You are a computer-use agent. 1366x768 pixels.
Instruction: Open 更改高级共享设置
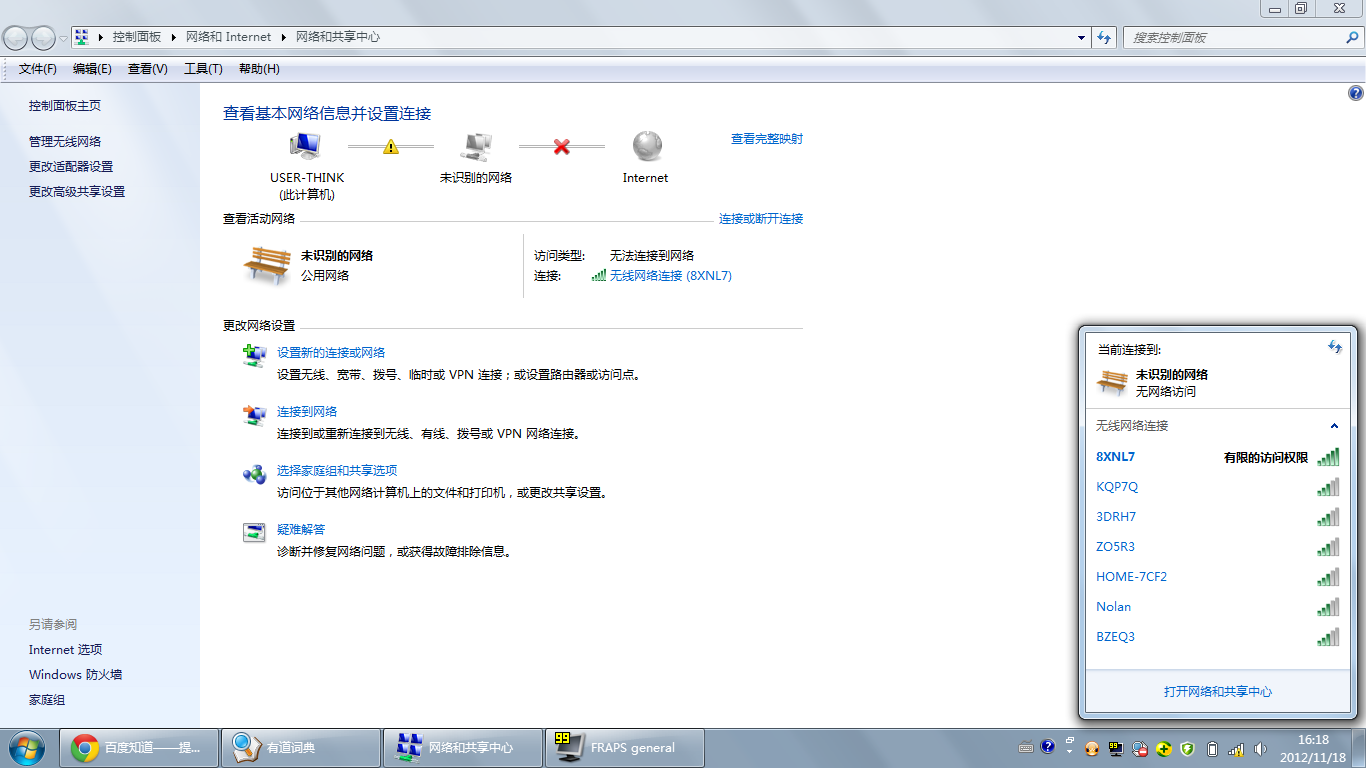pyautogui.click(x=77, y=192)
